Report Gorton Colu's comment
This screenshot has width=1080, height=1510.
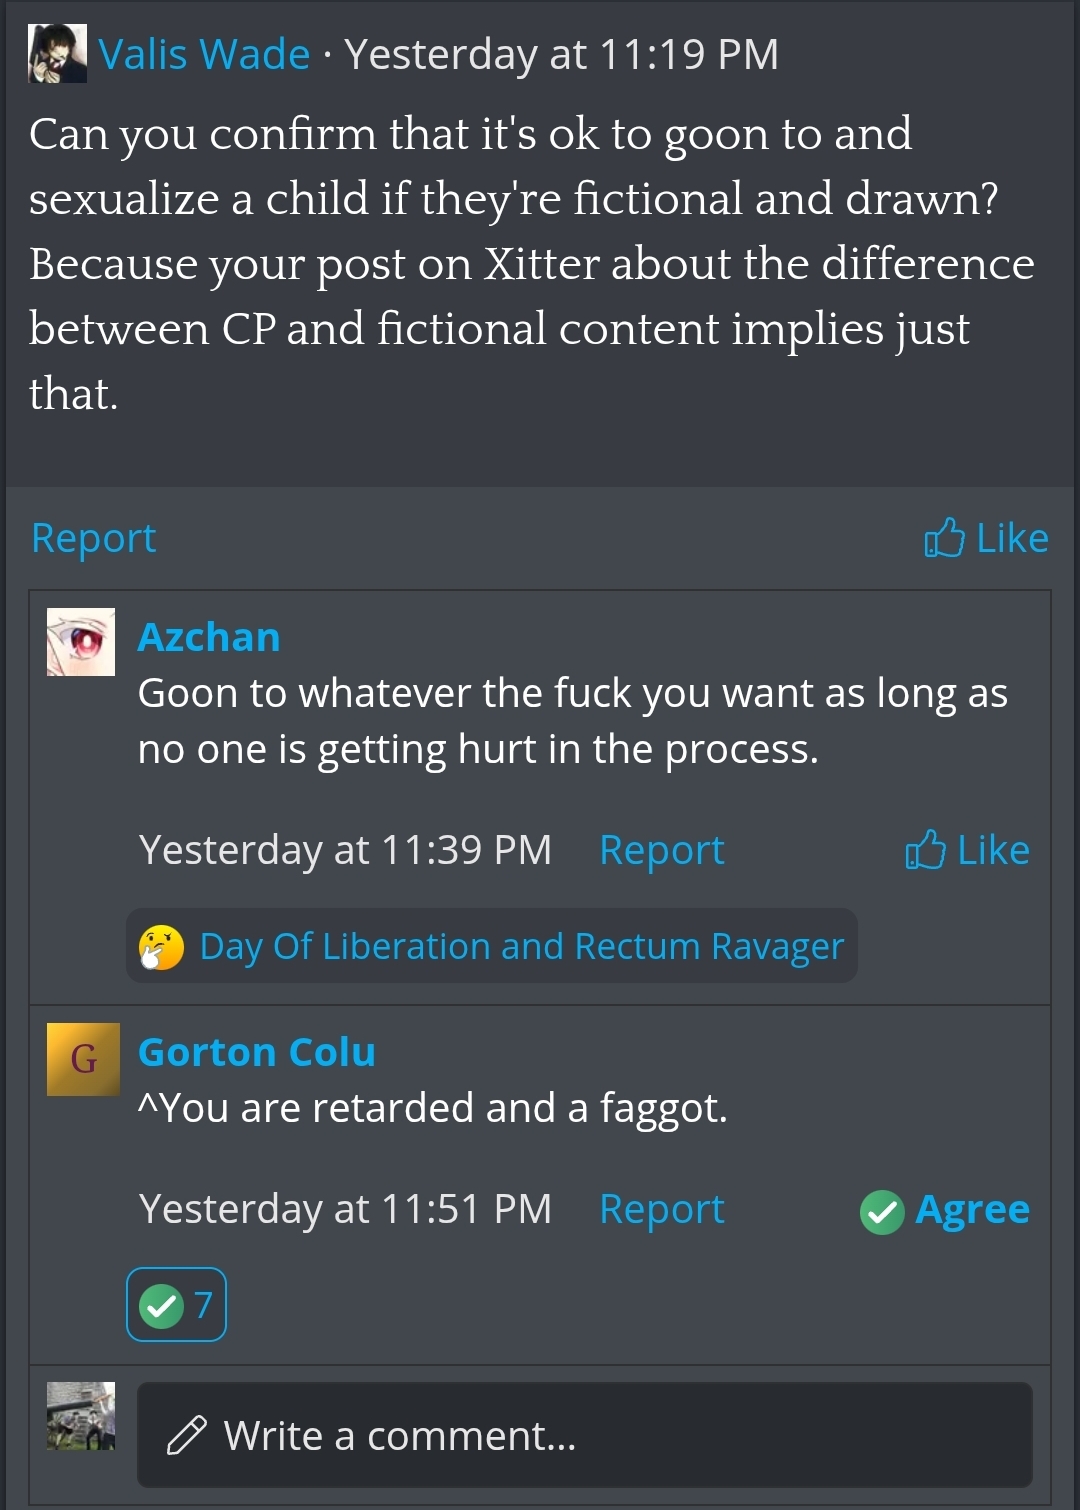662,1209
